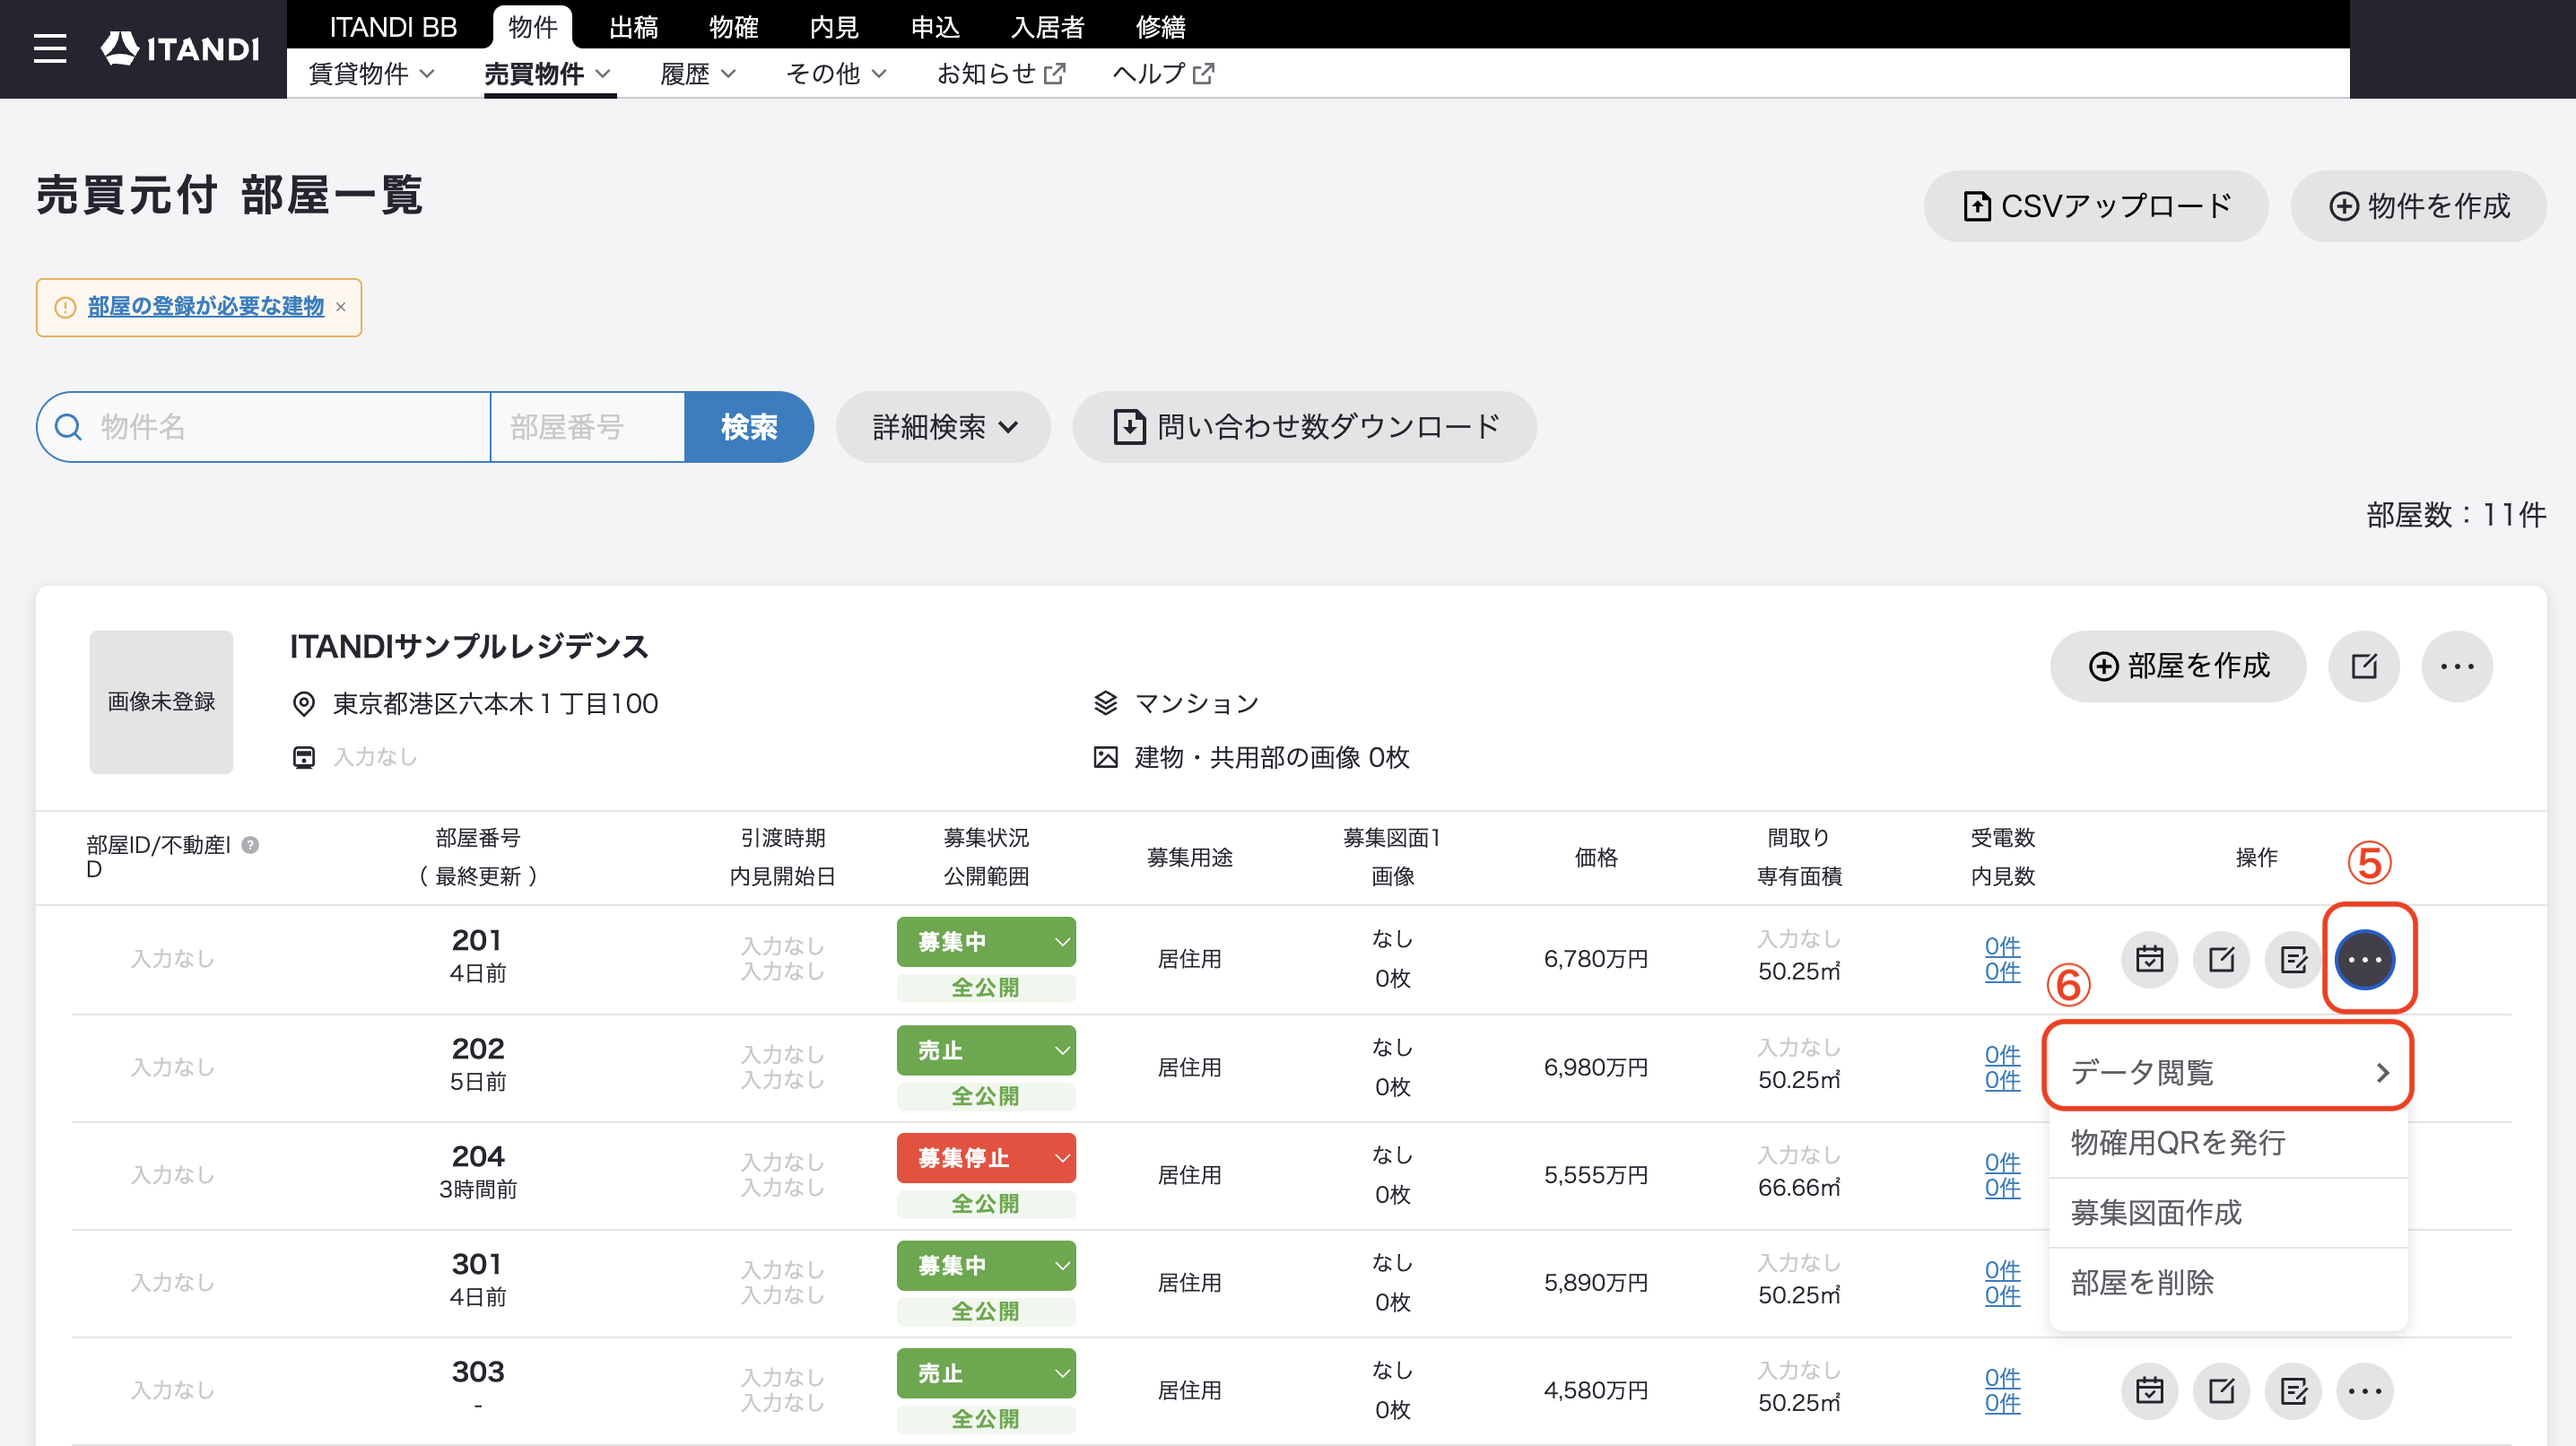The width and height of the screenshot is (2576, 1446).
Task: Click the help question mark beside 部屋ID/不動産ID
Action: [251, 845]
